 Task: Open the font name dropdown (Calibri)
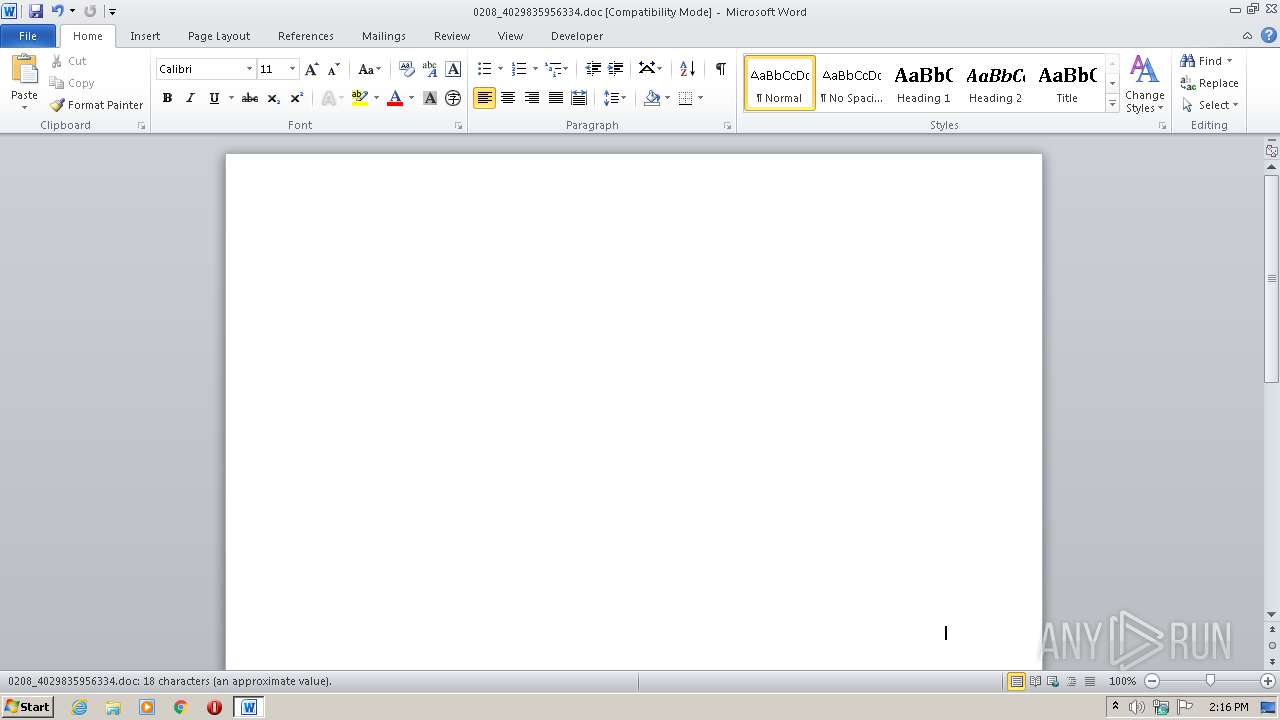[249, 69]
